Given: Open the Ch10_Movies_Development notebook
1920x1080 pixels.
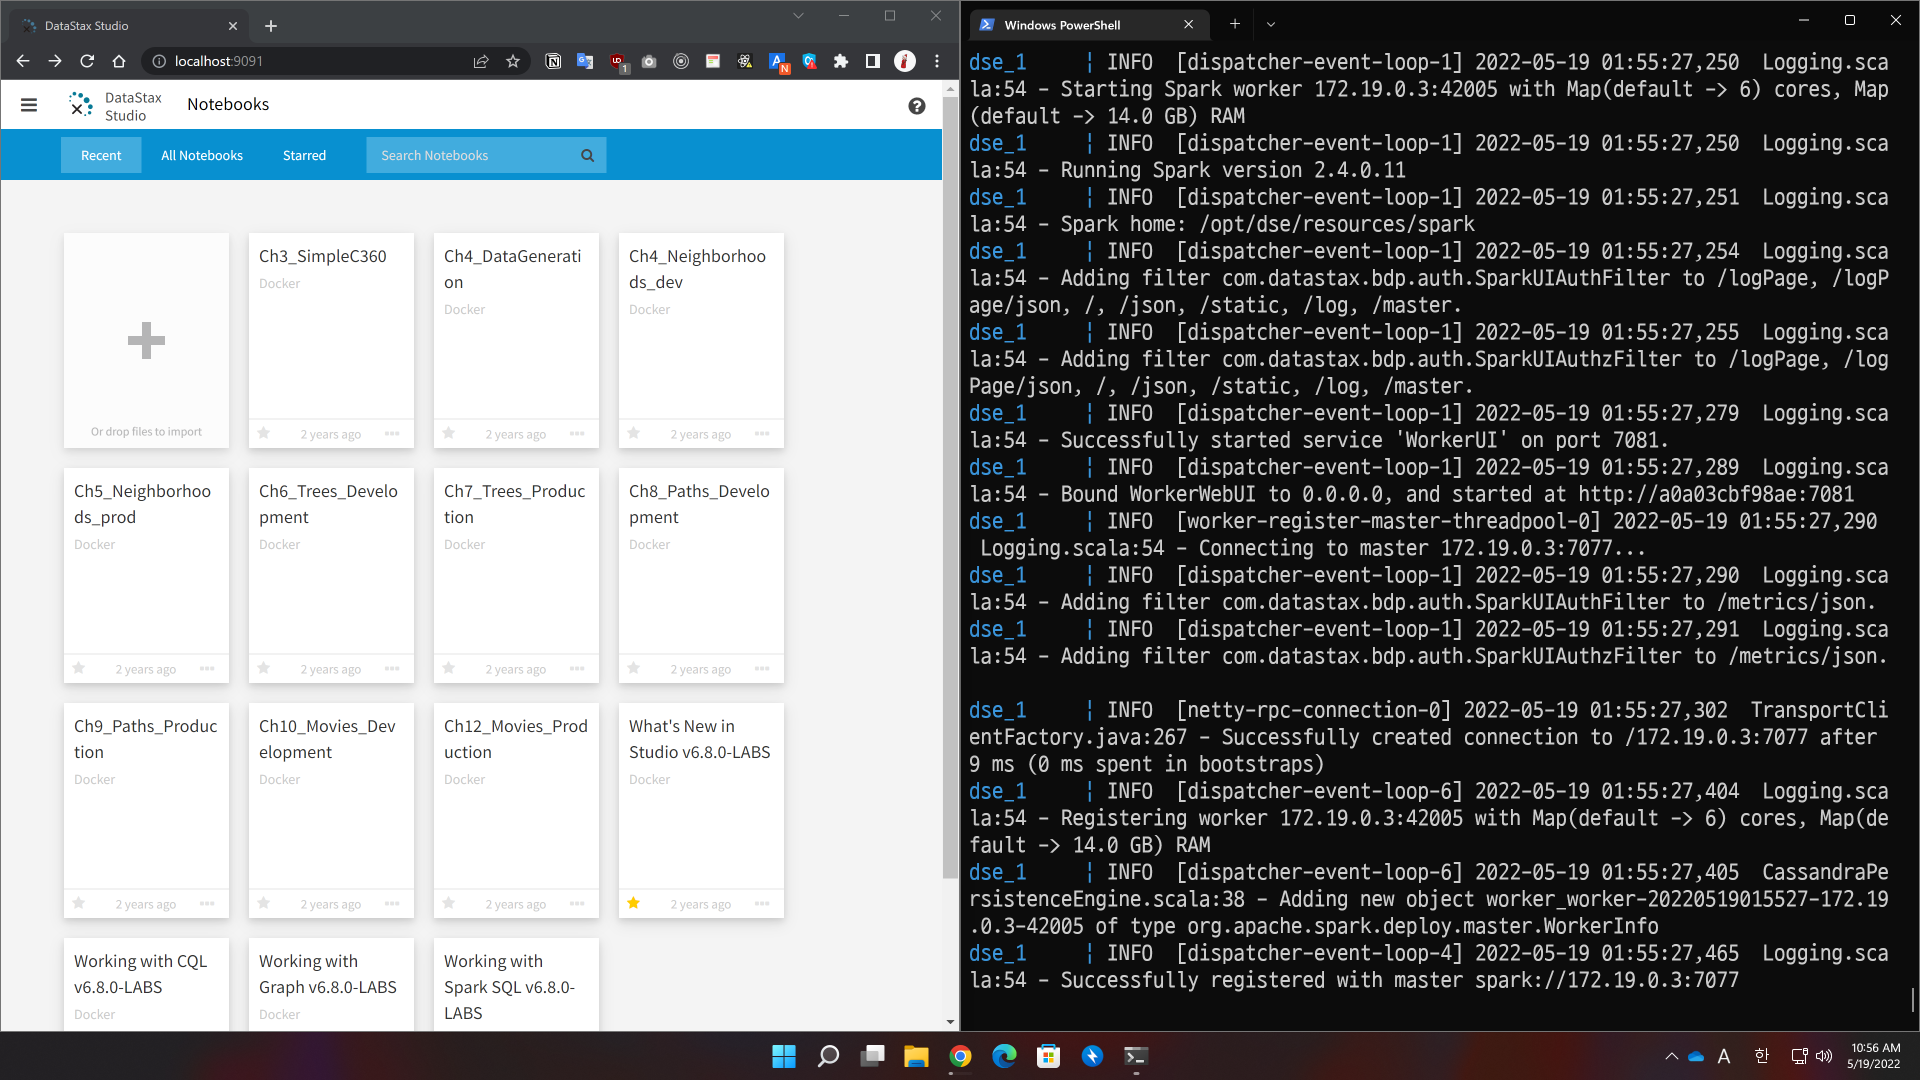Looking at the screenshot, I should click(x=331, y=810).
